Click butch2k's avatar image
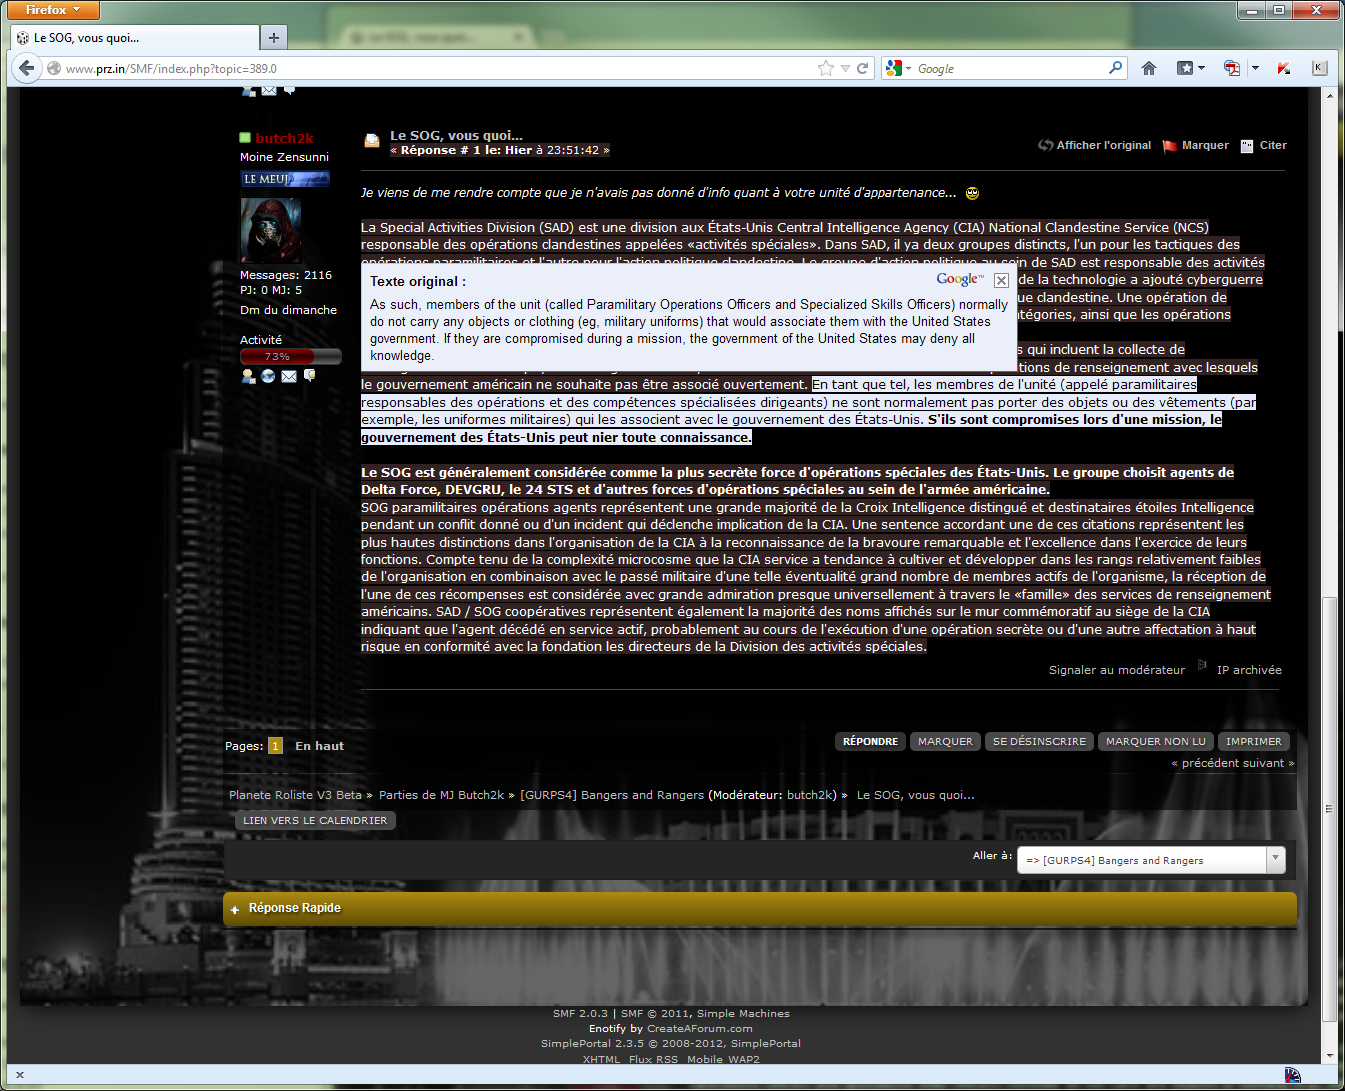The image size is (1345, 1091). [270, 230]
